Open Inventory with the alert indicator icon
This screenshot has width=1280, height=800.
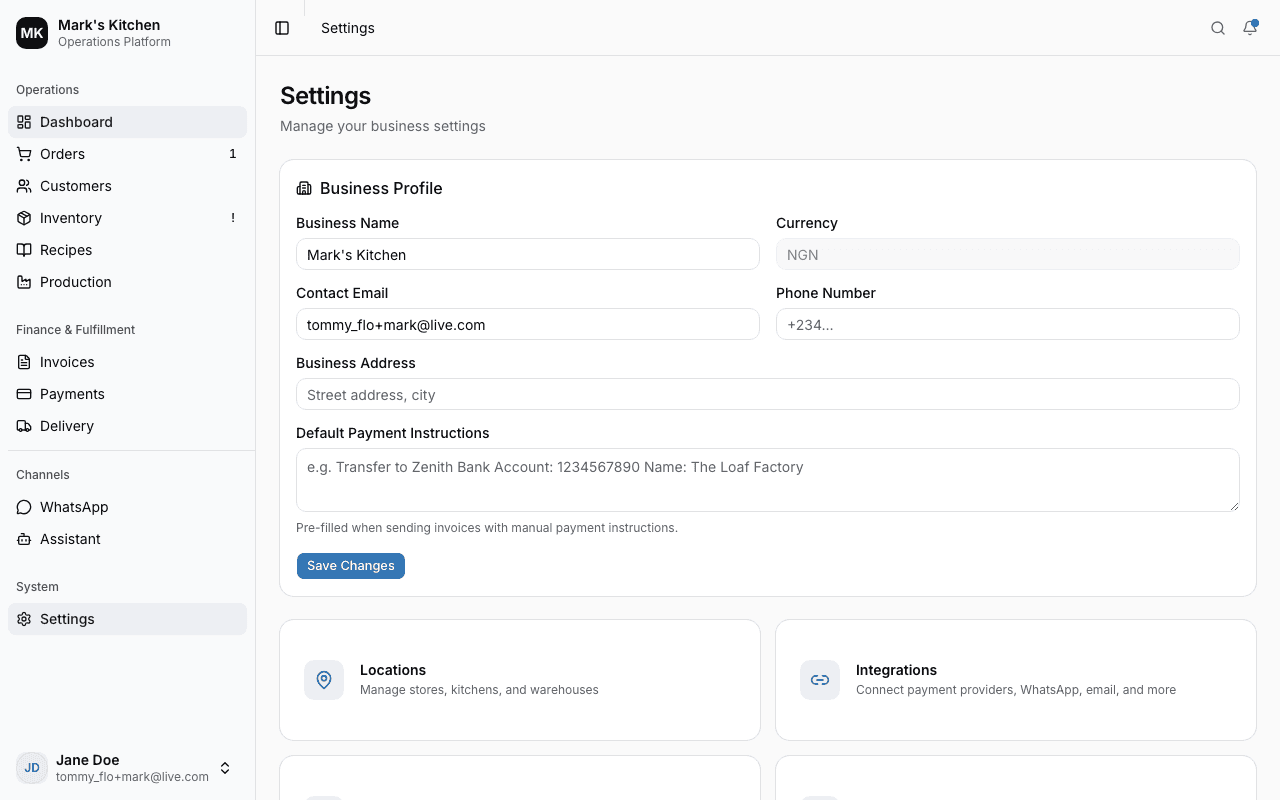tap(23, 218)
